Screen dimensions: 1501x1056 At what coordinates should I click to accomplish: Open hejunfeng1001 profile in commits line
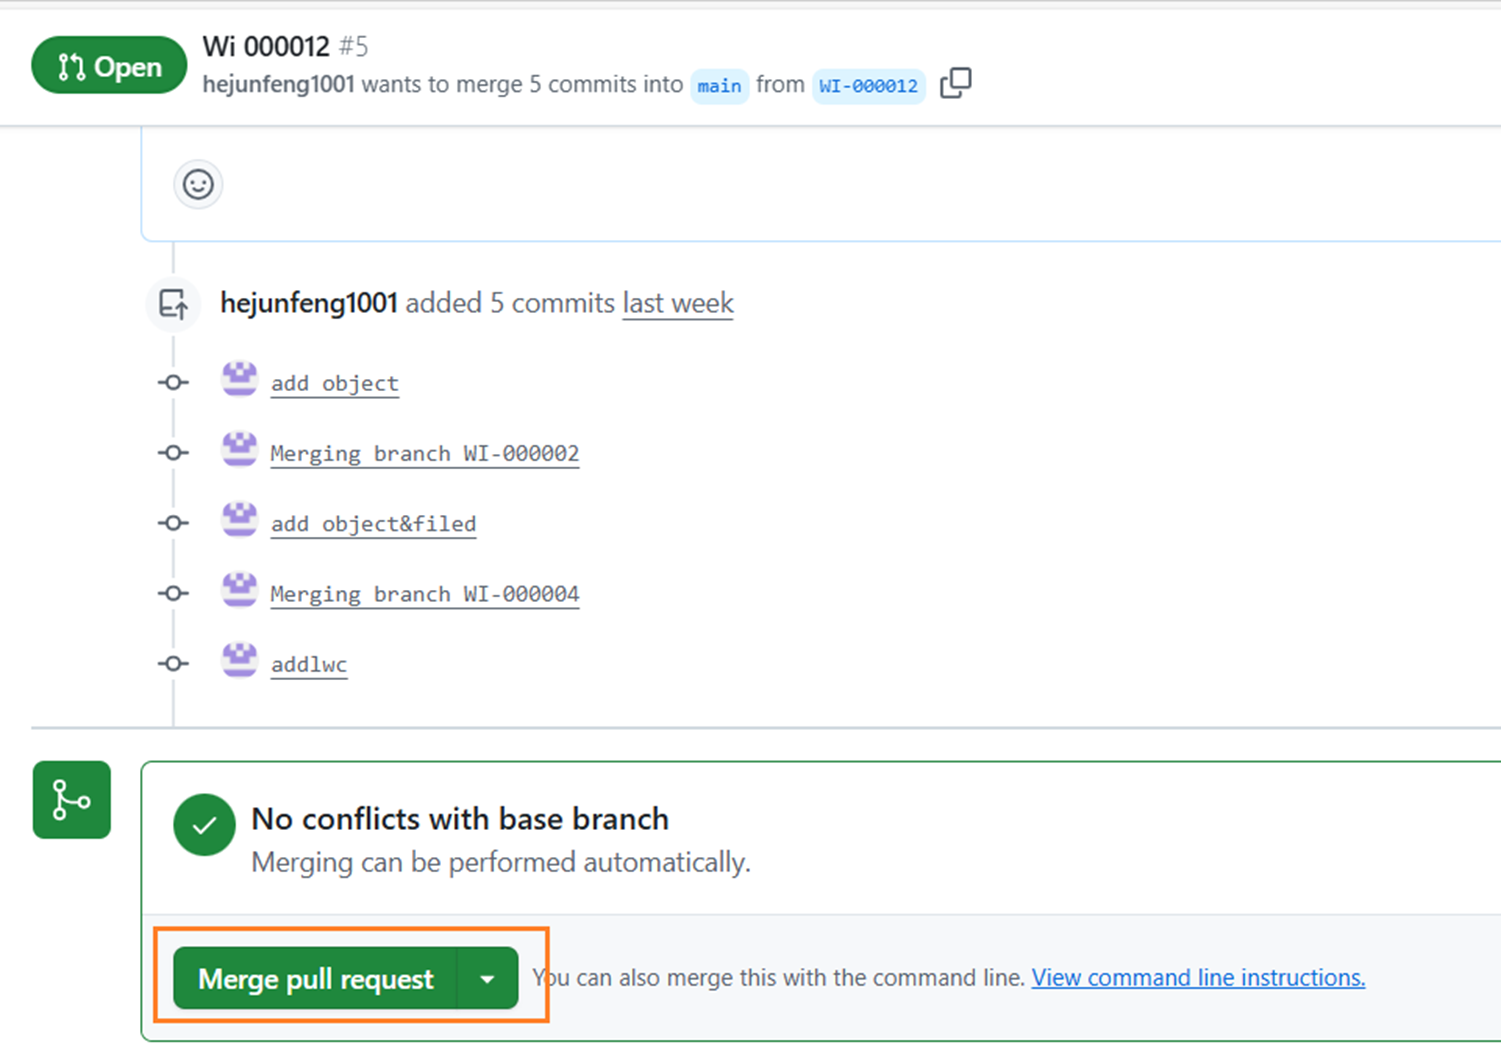pyautogui.click(x=309, y=303)
